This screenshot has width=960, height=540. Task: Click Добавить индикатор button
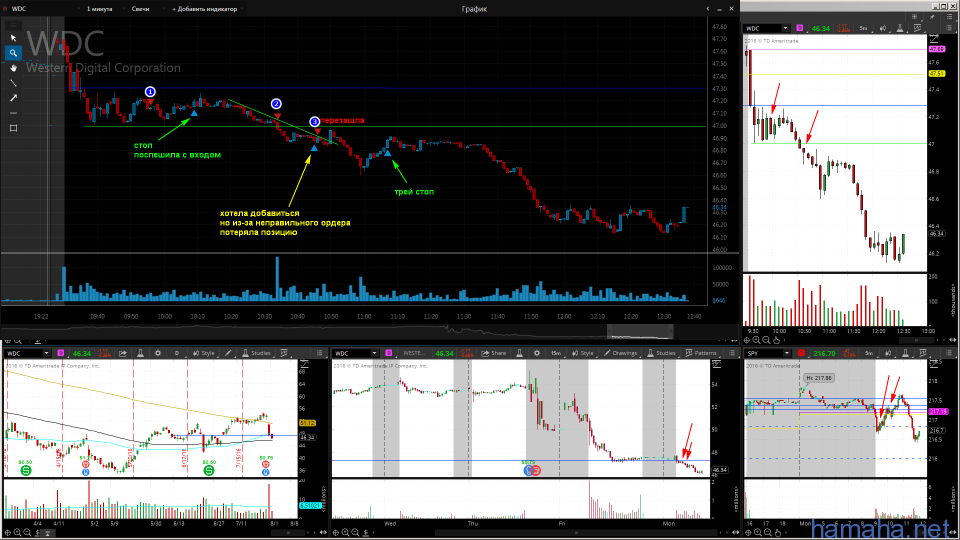coord(206,8)
